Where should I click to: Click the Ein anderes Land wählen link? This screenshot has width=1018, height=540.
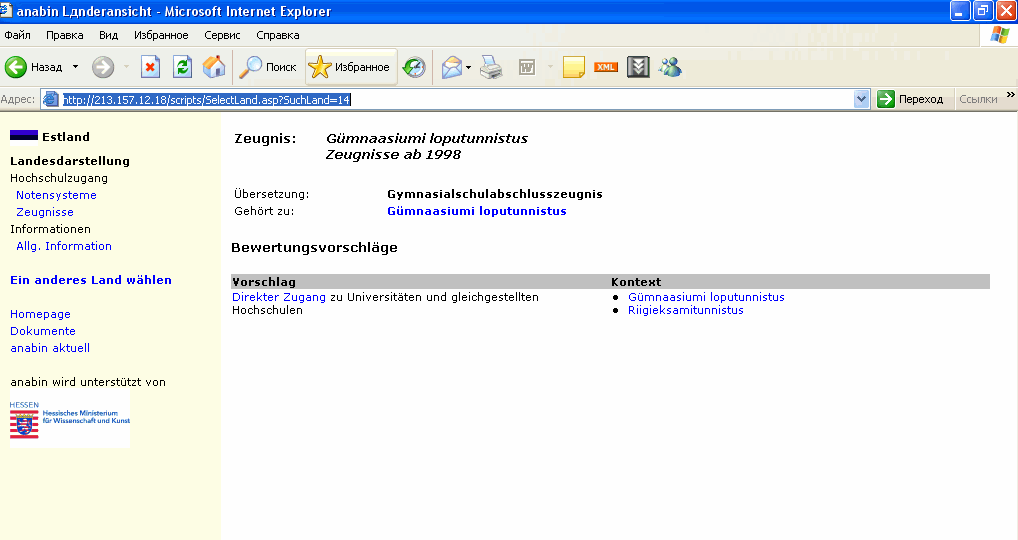[x=91, y=280]
